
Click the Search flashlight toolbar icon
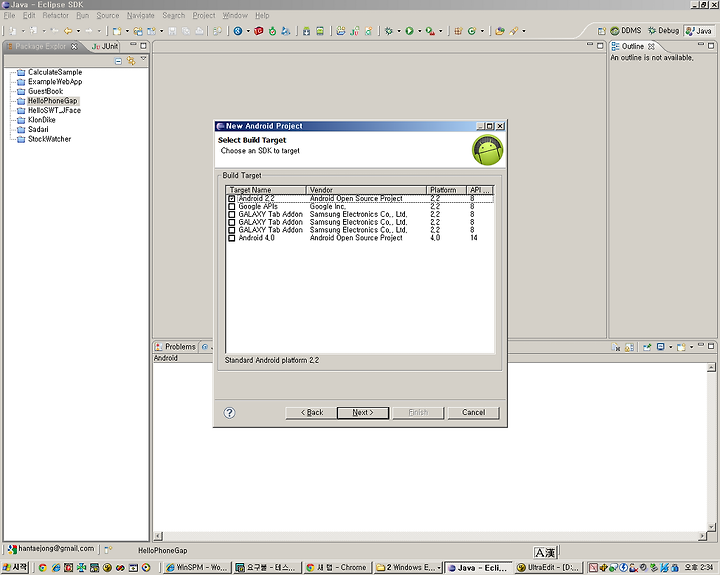pos(514,31)
